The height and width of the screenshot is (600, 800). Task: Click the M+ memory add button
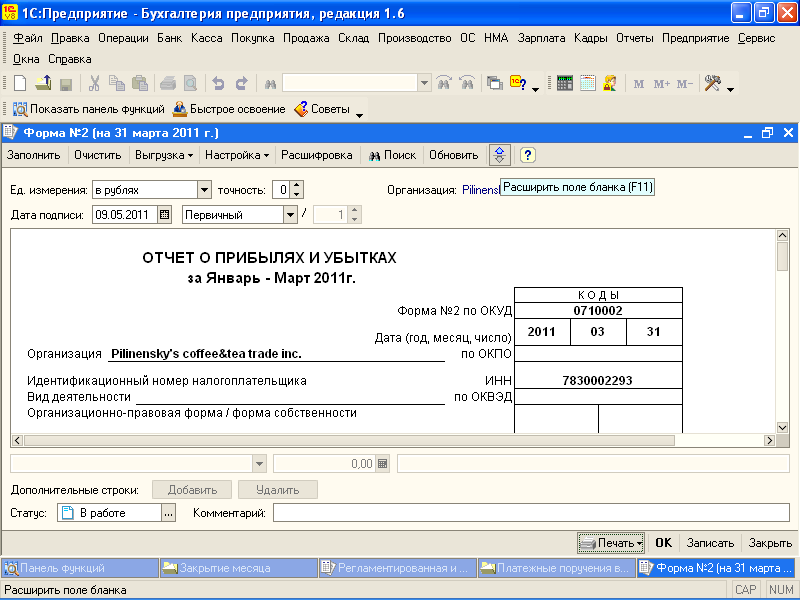click(x=662, y=84)
